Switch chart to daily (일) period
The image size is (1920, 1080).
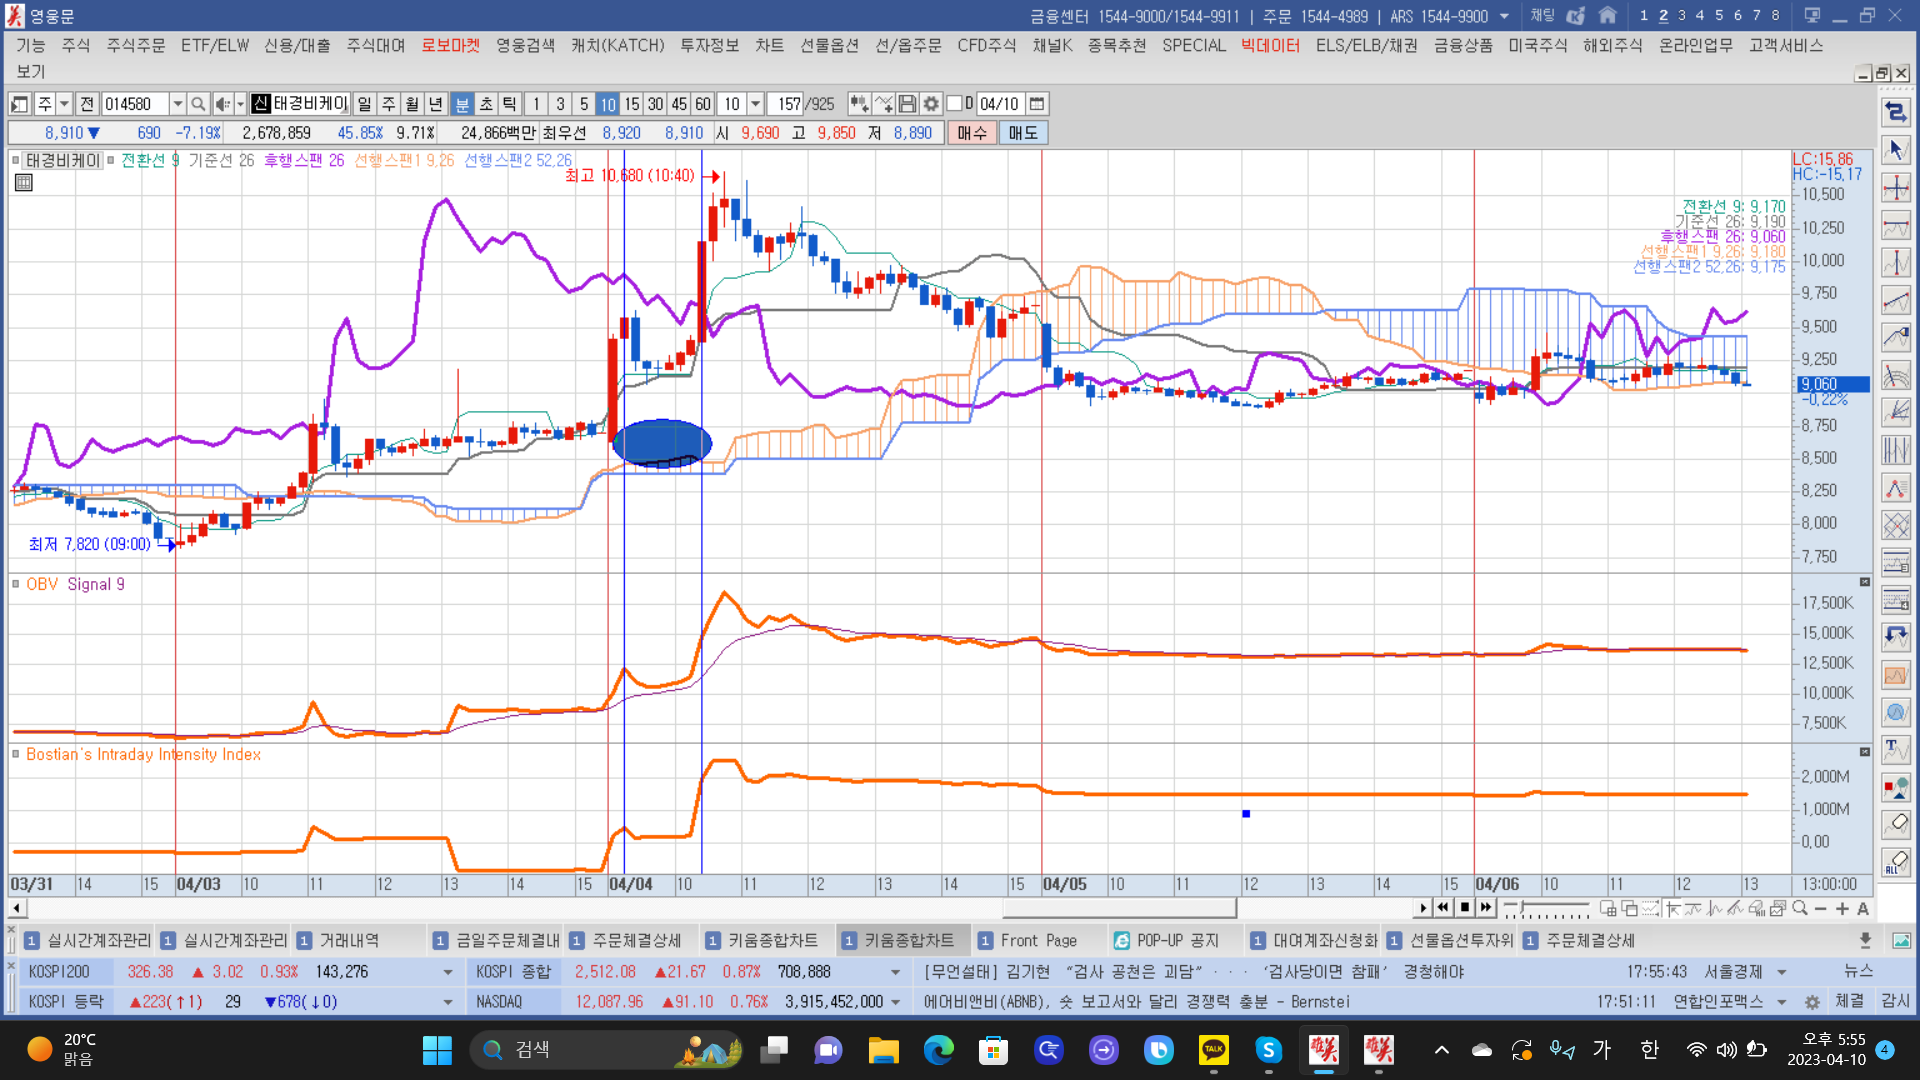(364, 104)
